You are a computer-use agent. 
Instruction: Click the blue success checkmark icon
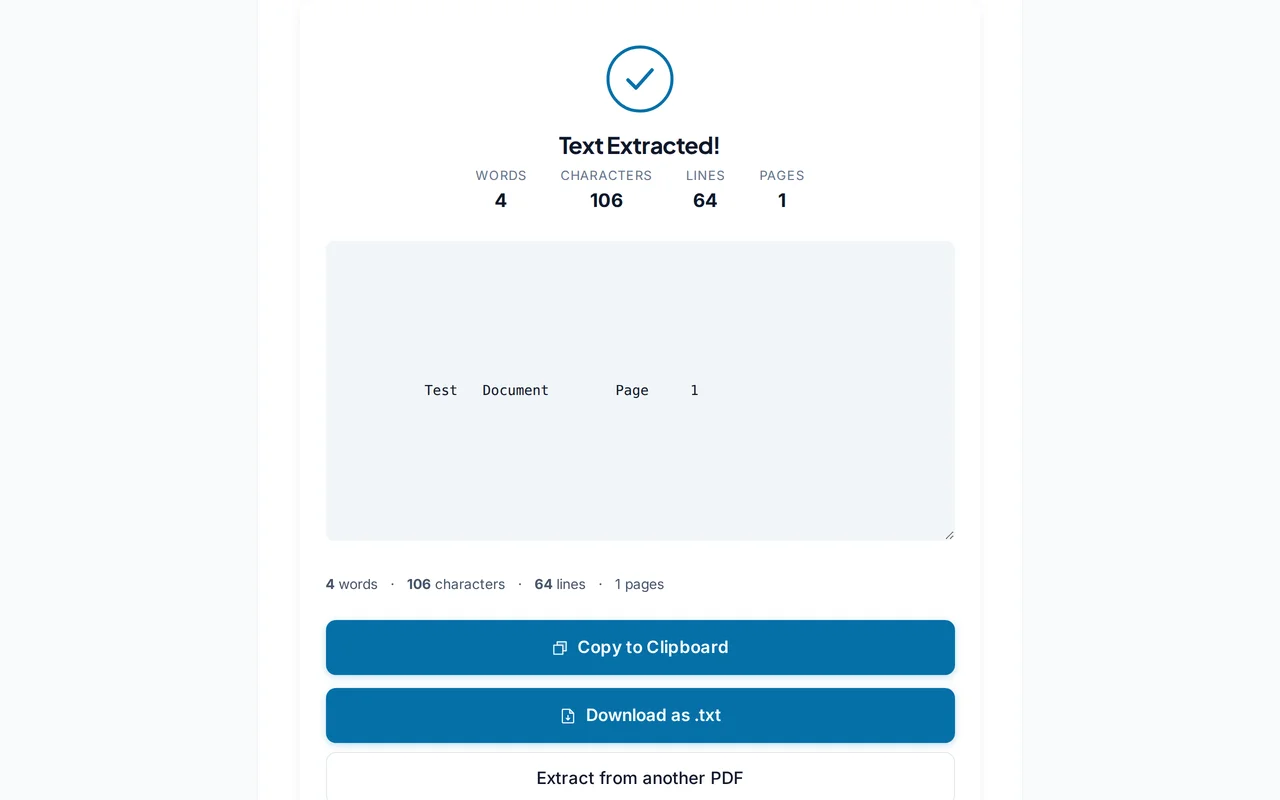(x=639, y=78)
